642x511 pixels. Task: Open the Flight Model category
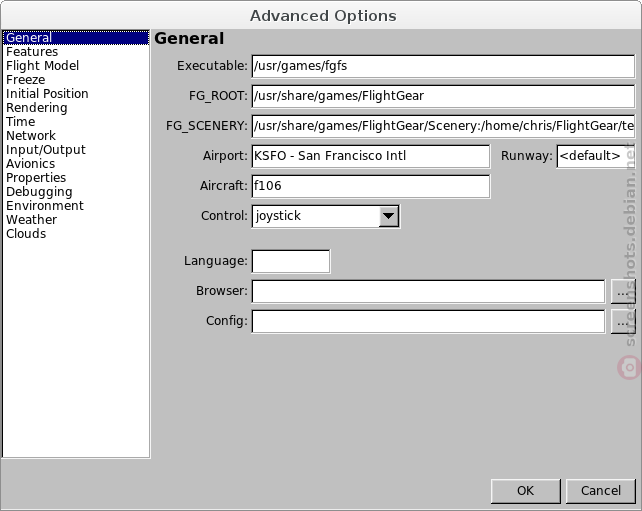(x=76, y=66)
